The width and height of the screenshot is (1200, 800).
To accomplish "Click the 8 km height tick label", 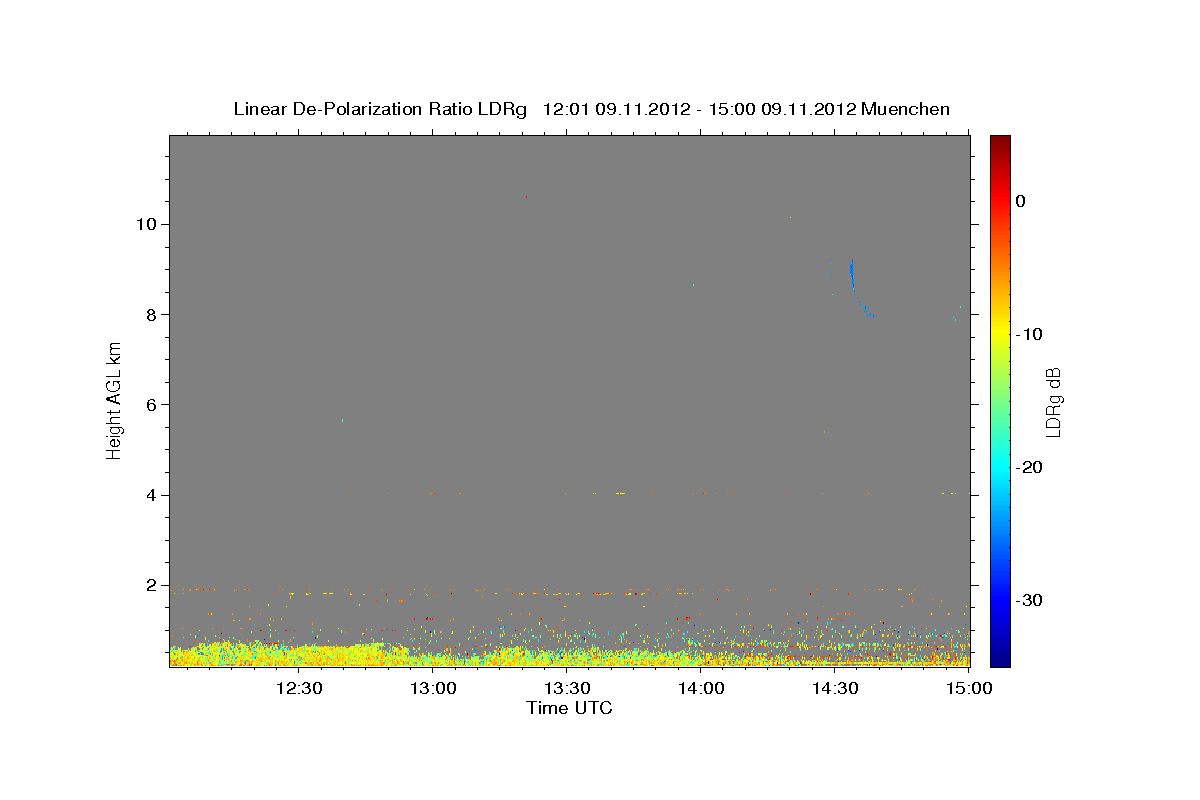I will click(151, 314).
